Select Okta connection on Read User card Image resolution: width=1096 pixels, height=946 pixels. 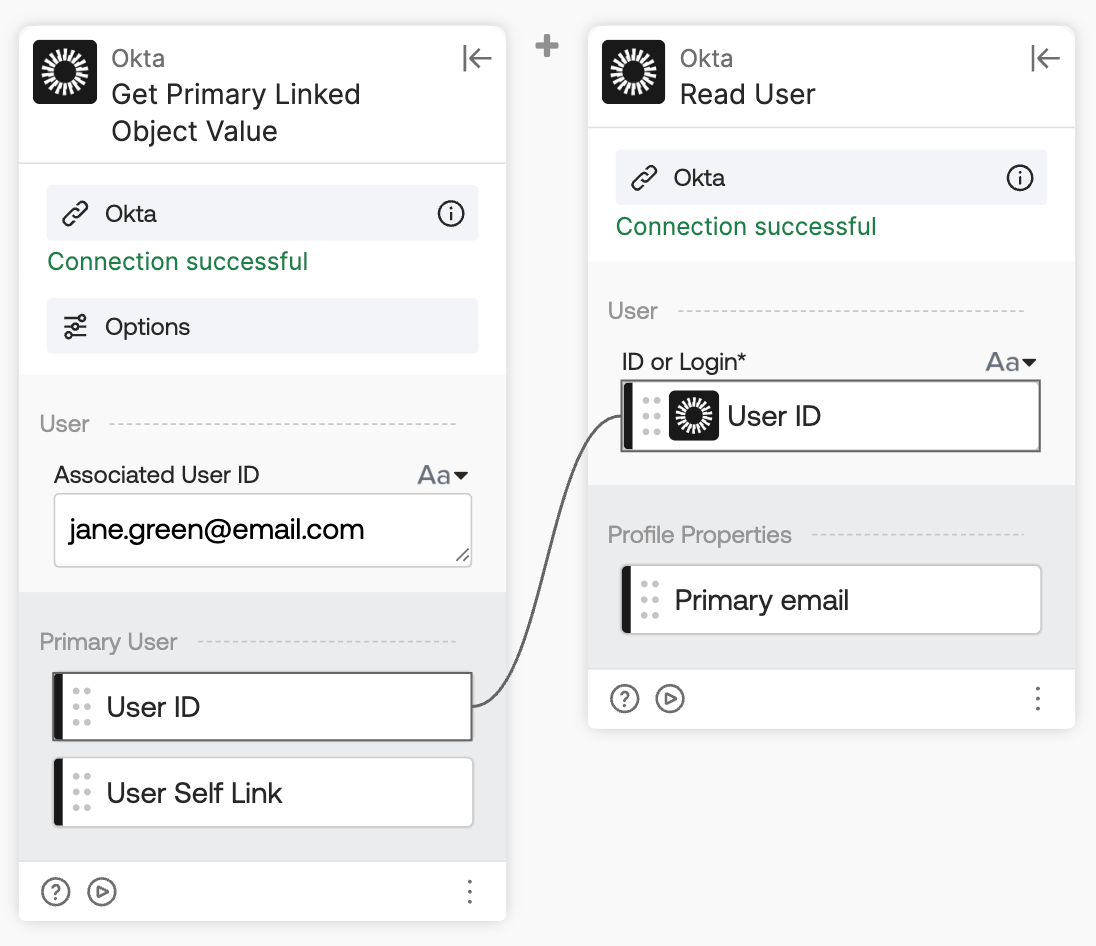coord(831,178)
